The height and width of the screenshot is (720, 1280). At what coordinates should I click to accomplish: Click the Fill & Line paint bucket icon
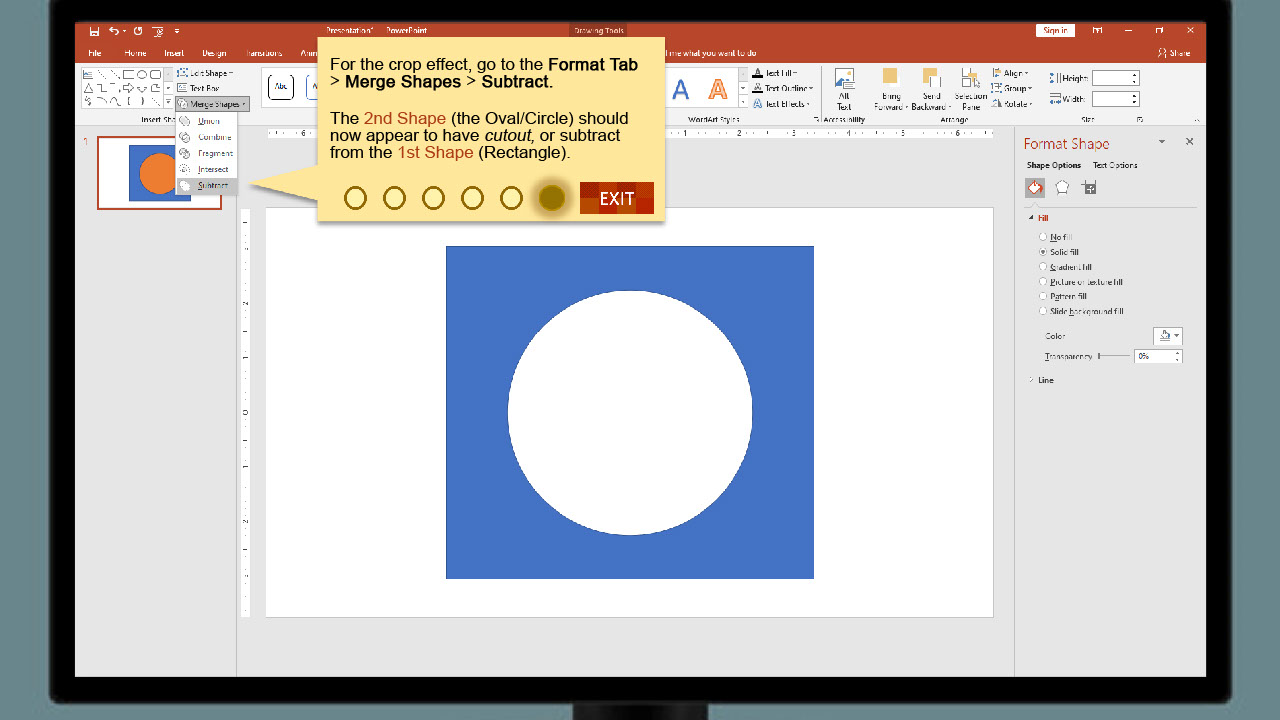[x=1035, y=187]
